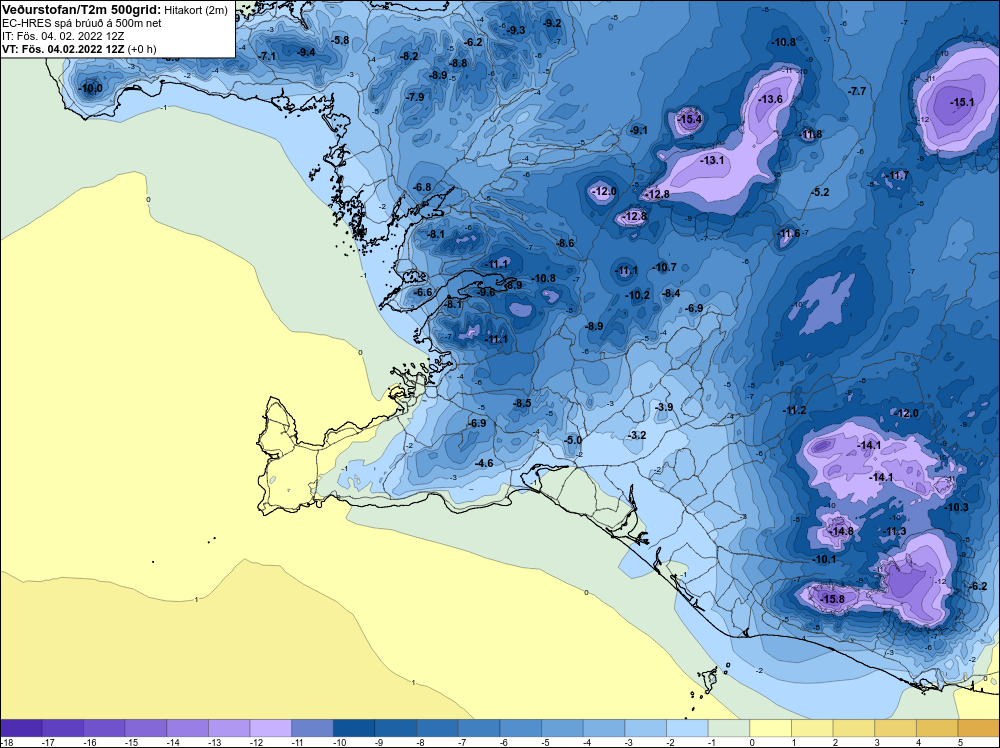Click the VT valid-time line with (+0 h)

coord(79,49)
